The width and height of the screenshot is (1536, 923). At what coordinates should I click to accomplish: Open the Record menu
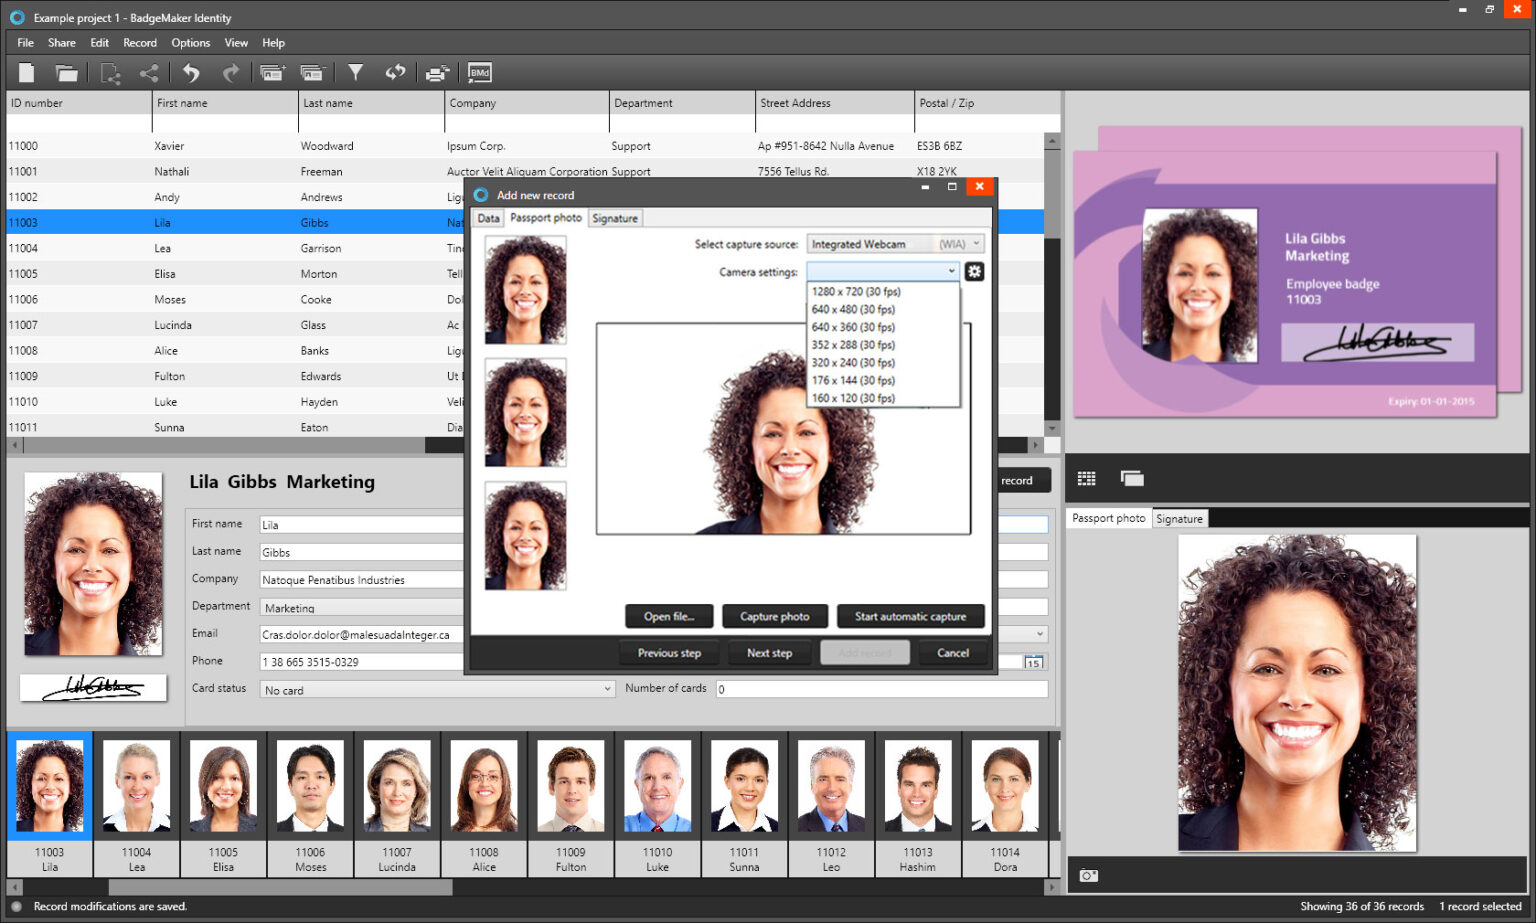pyautogui.click(x=139, y=43)
